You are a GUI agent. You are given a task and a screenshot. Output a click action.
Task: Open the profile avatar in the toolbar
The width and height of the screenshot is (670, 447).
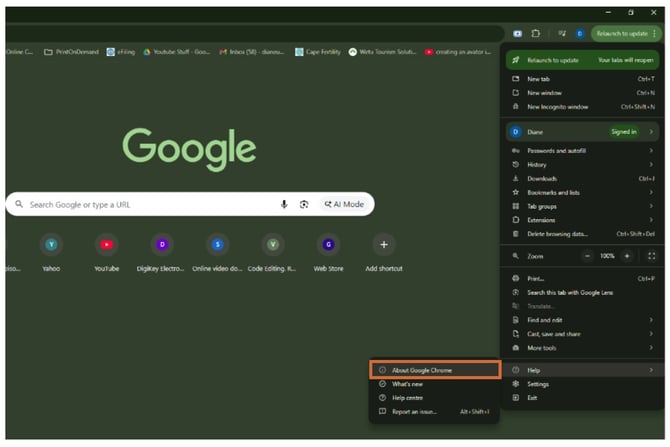(x=580, y=33)
